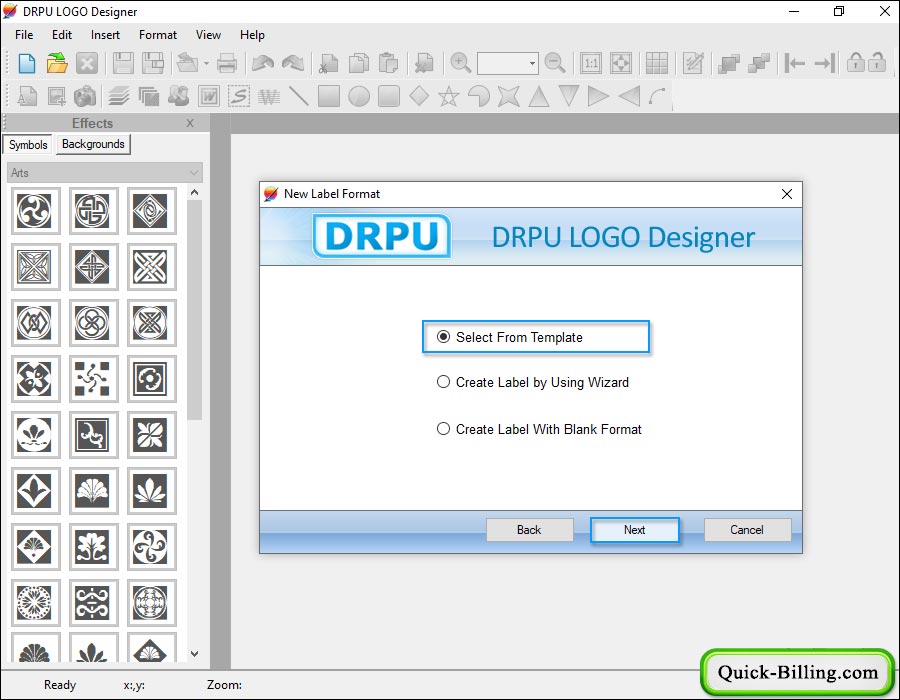Viewport: 900px width, 700px height.
Task: Click the Cancel button in dialog
Action: [x=747, y=530]
